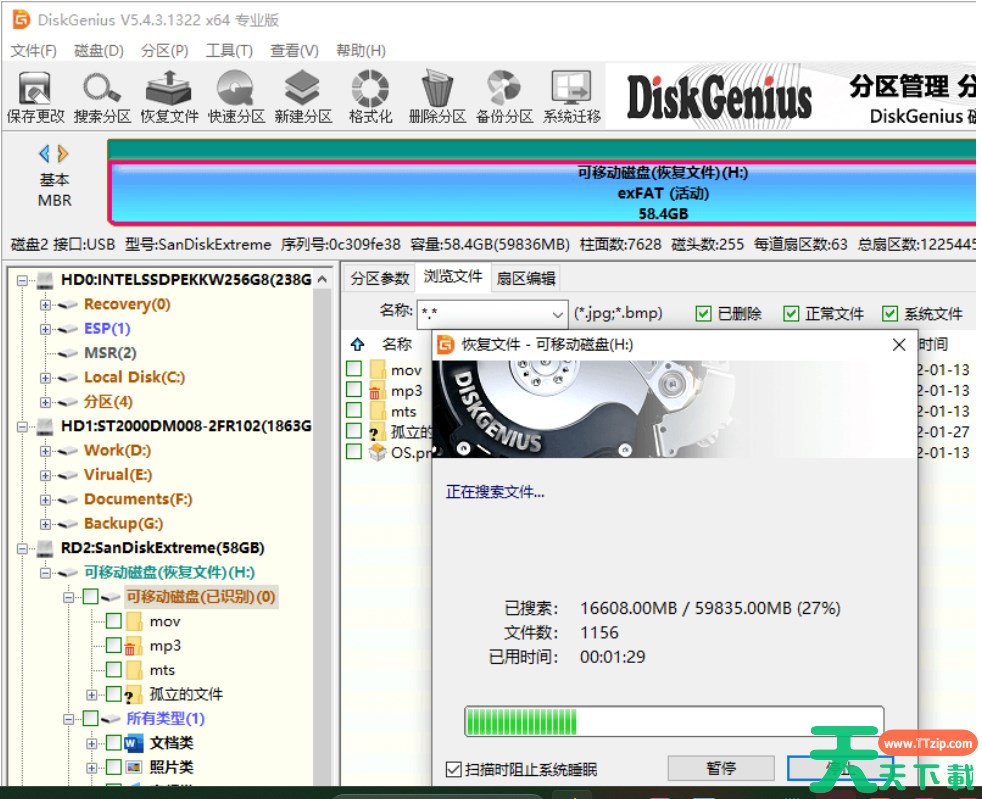Screen dimensions: 982x799
Task: Expand the Local Disk(C:) tree node
Action: click(45, 378)
